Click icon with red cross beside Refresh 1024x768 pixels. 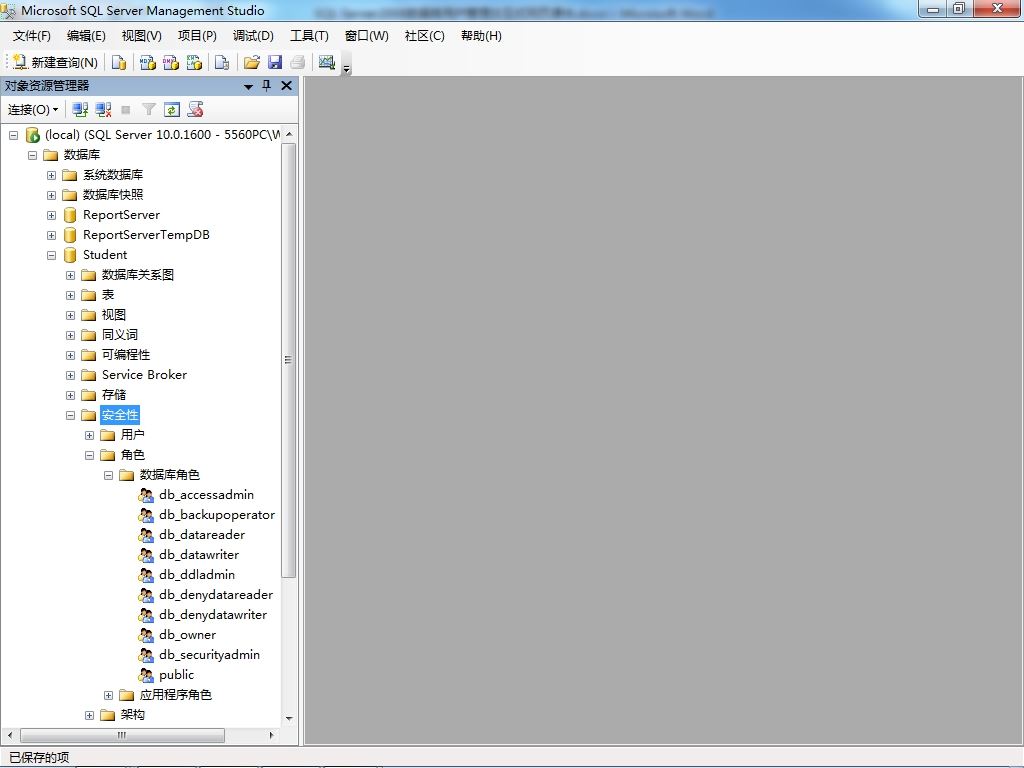click(195, 110)
